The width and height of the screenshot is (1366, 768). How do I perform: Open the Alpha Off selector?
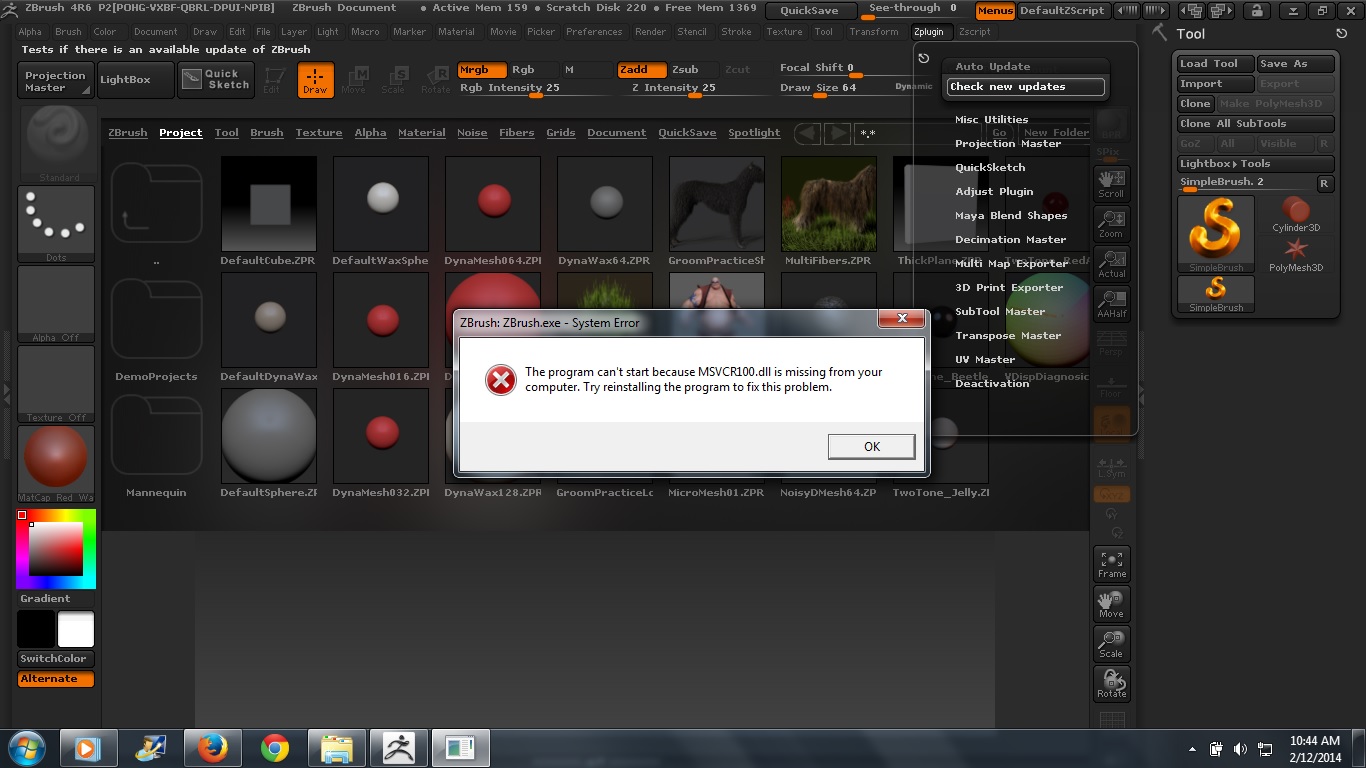tap(56, 304)
